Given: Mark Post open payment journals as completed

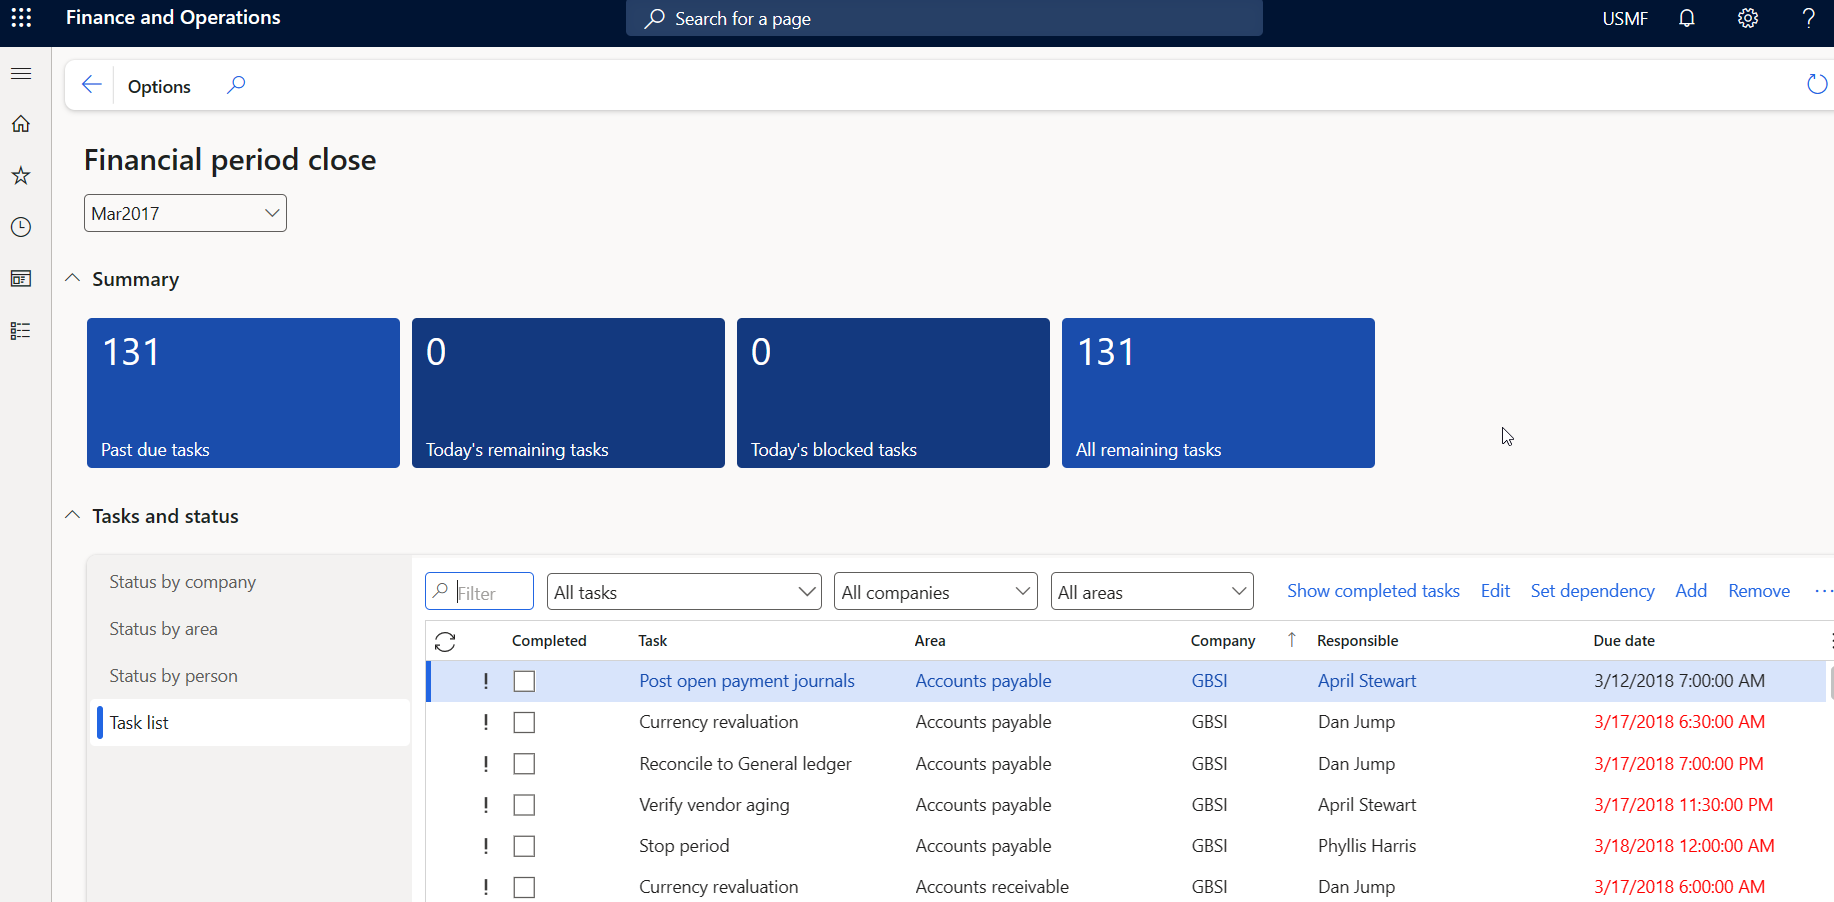Looking at the screenshot, I should 524,680.
